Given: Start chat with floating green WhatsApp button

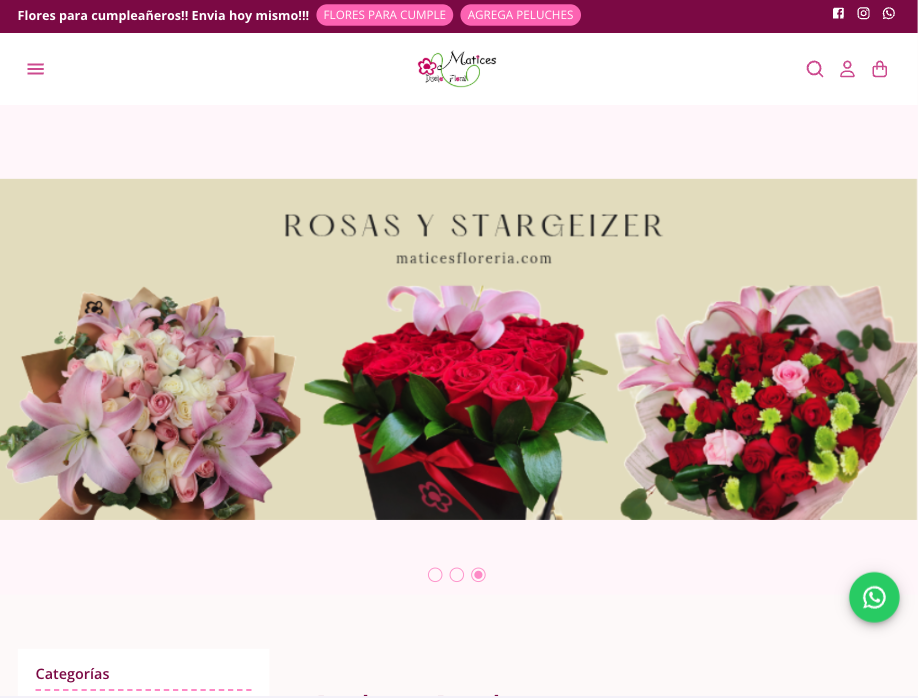Looking at the screenshot, I should [x=874, y=597].
